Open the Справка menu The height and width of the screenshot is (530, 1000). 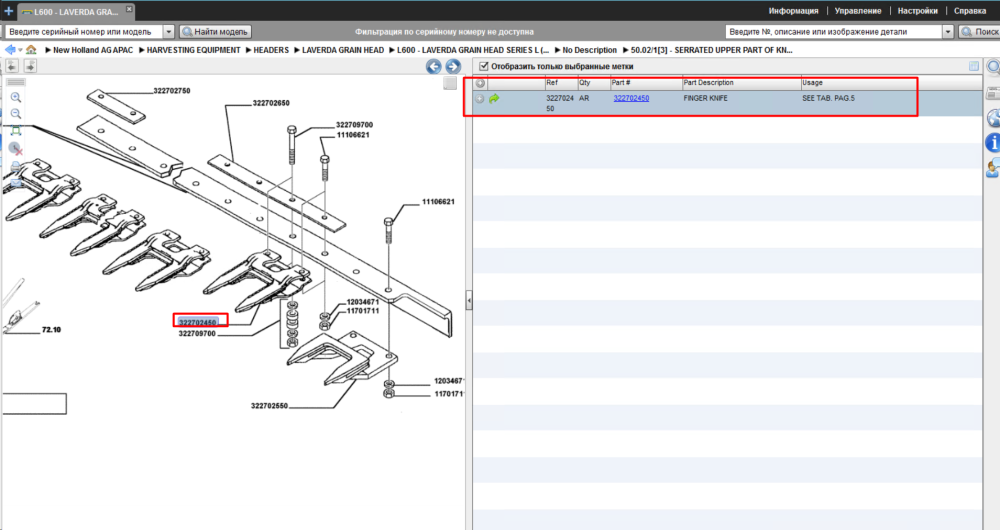point(969,11)
